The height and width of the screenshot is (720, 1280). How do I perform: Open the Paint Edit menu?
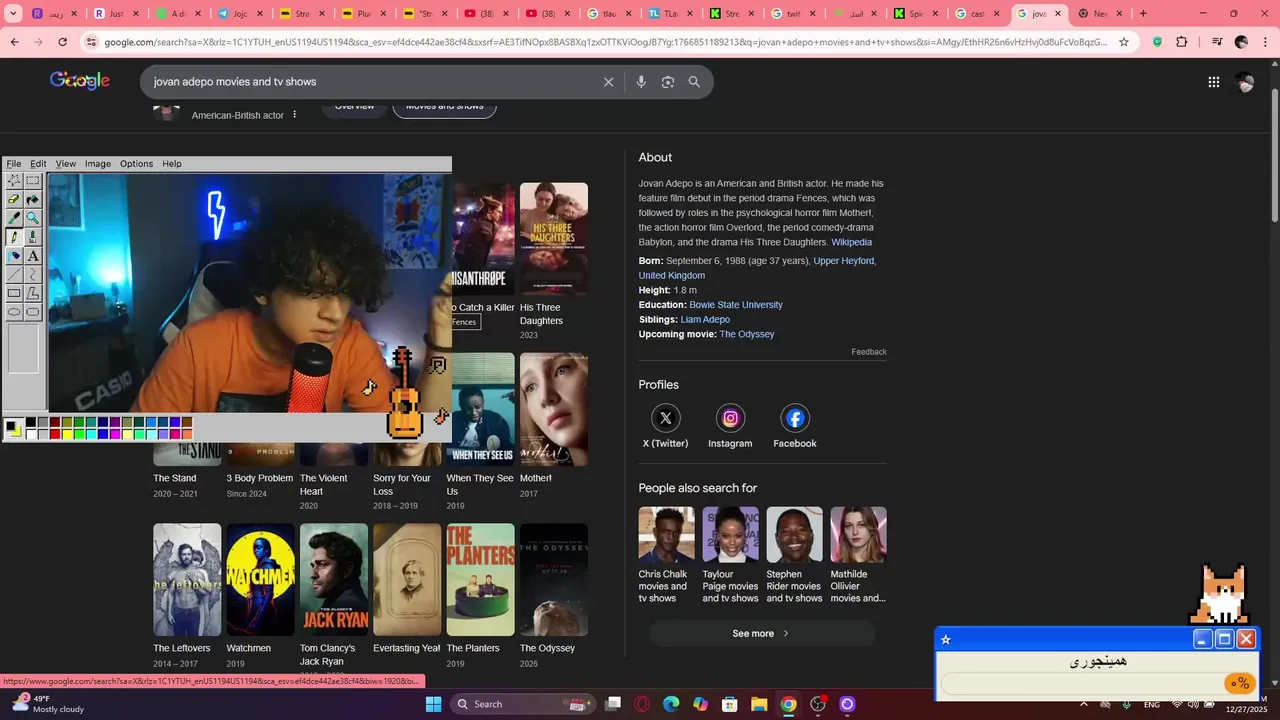(38, 164)
